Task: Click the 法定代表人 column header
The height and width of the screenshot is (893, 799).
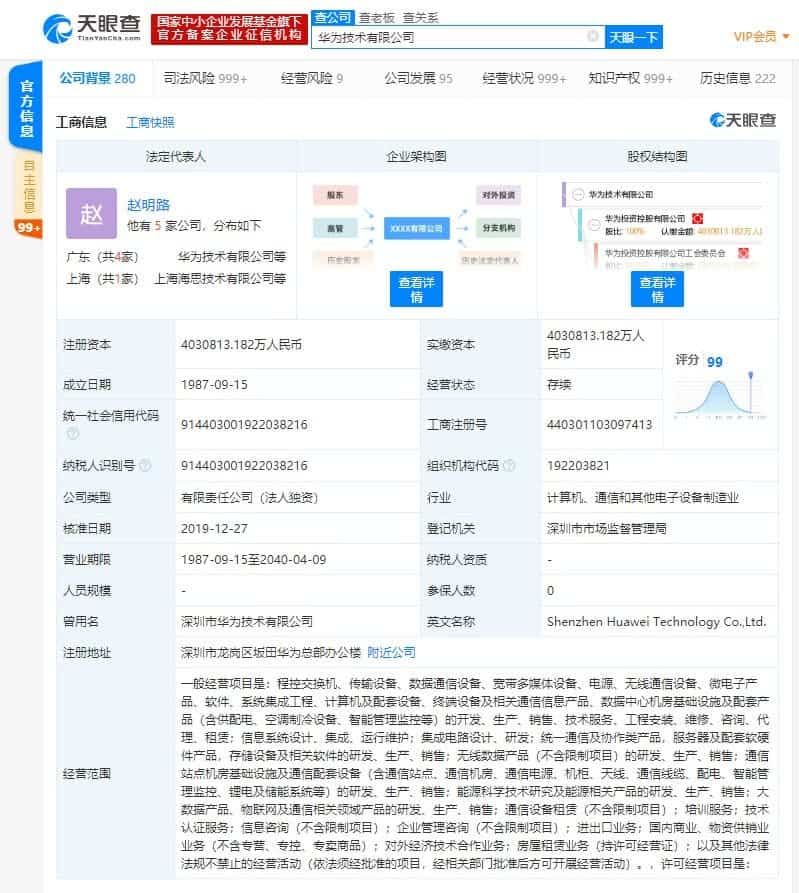Action: (175, 156)
